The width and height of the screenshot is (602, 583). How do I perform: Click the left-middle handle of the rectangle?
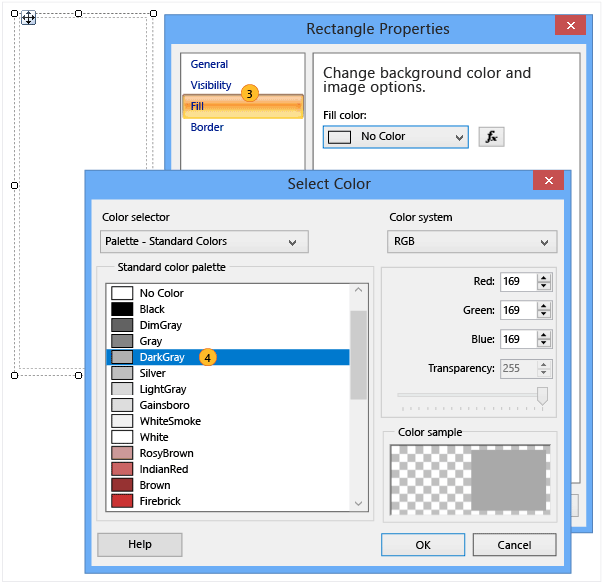pos(15,185)
